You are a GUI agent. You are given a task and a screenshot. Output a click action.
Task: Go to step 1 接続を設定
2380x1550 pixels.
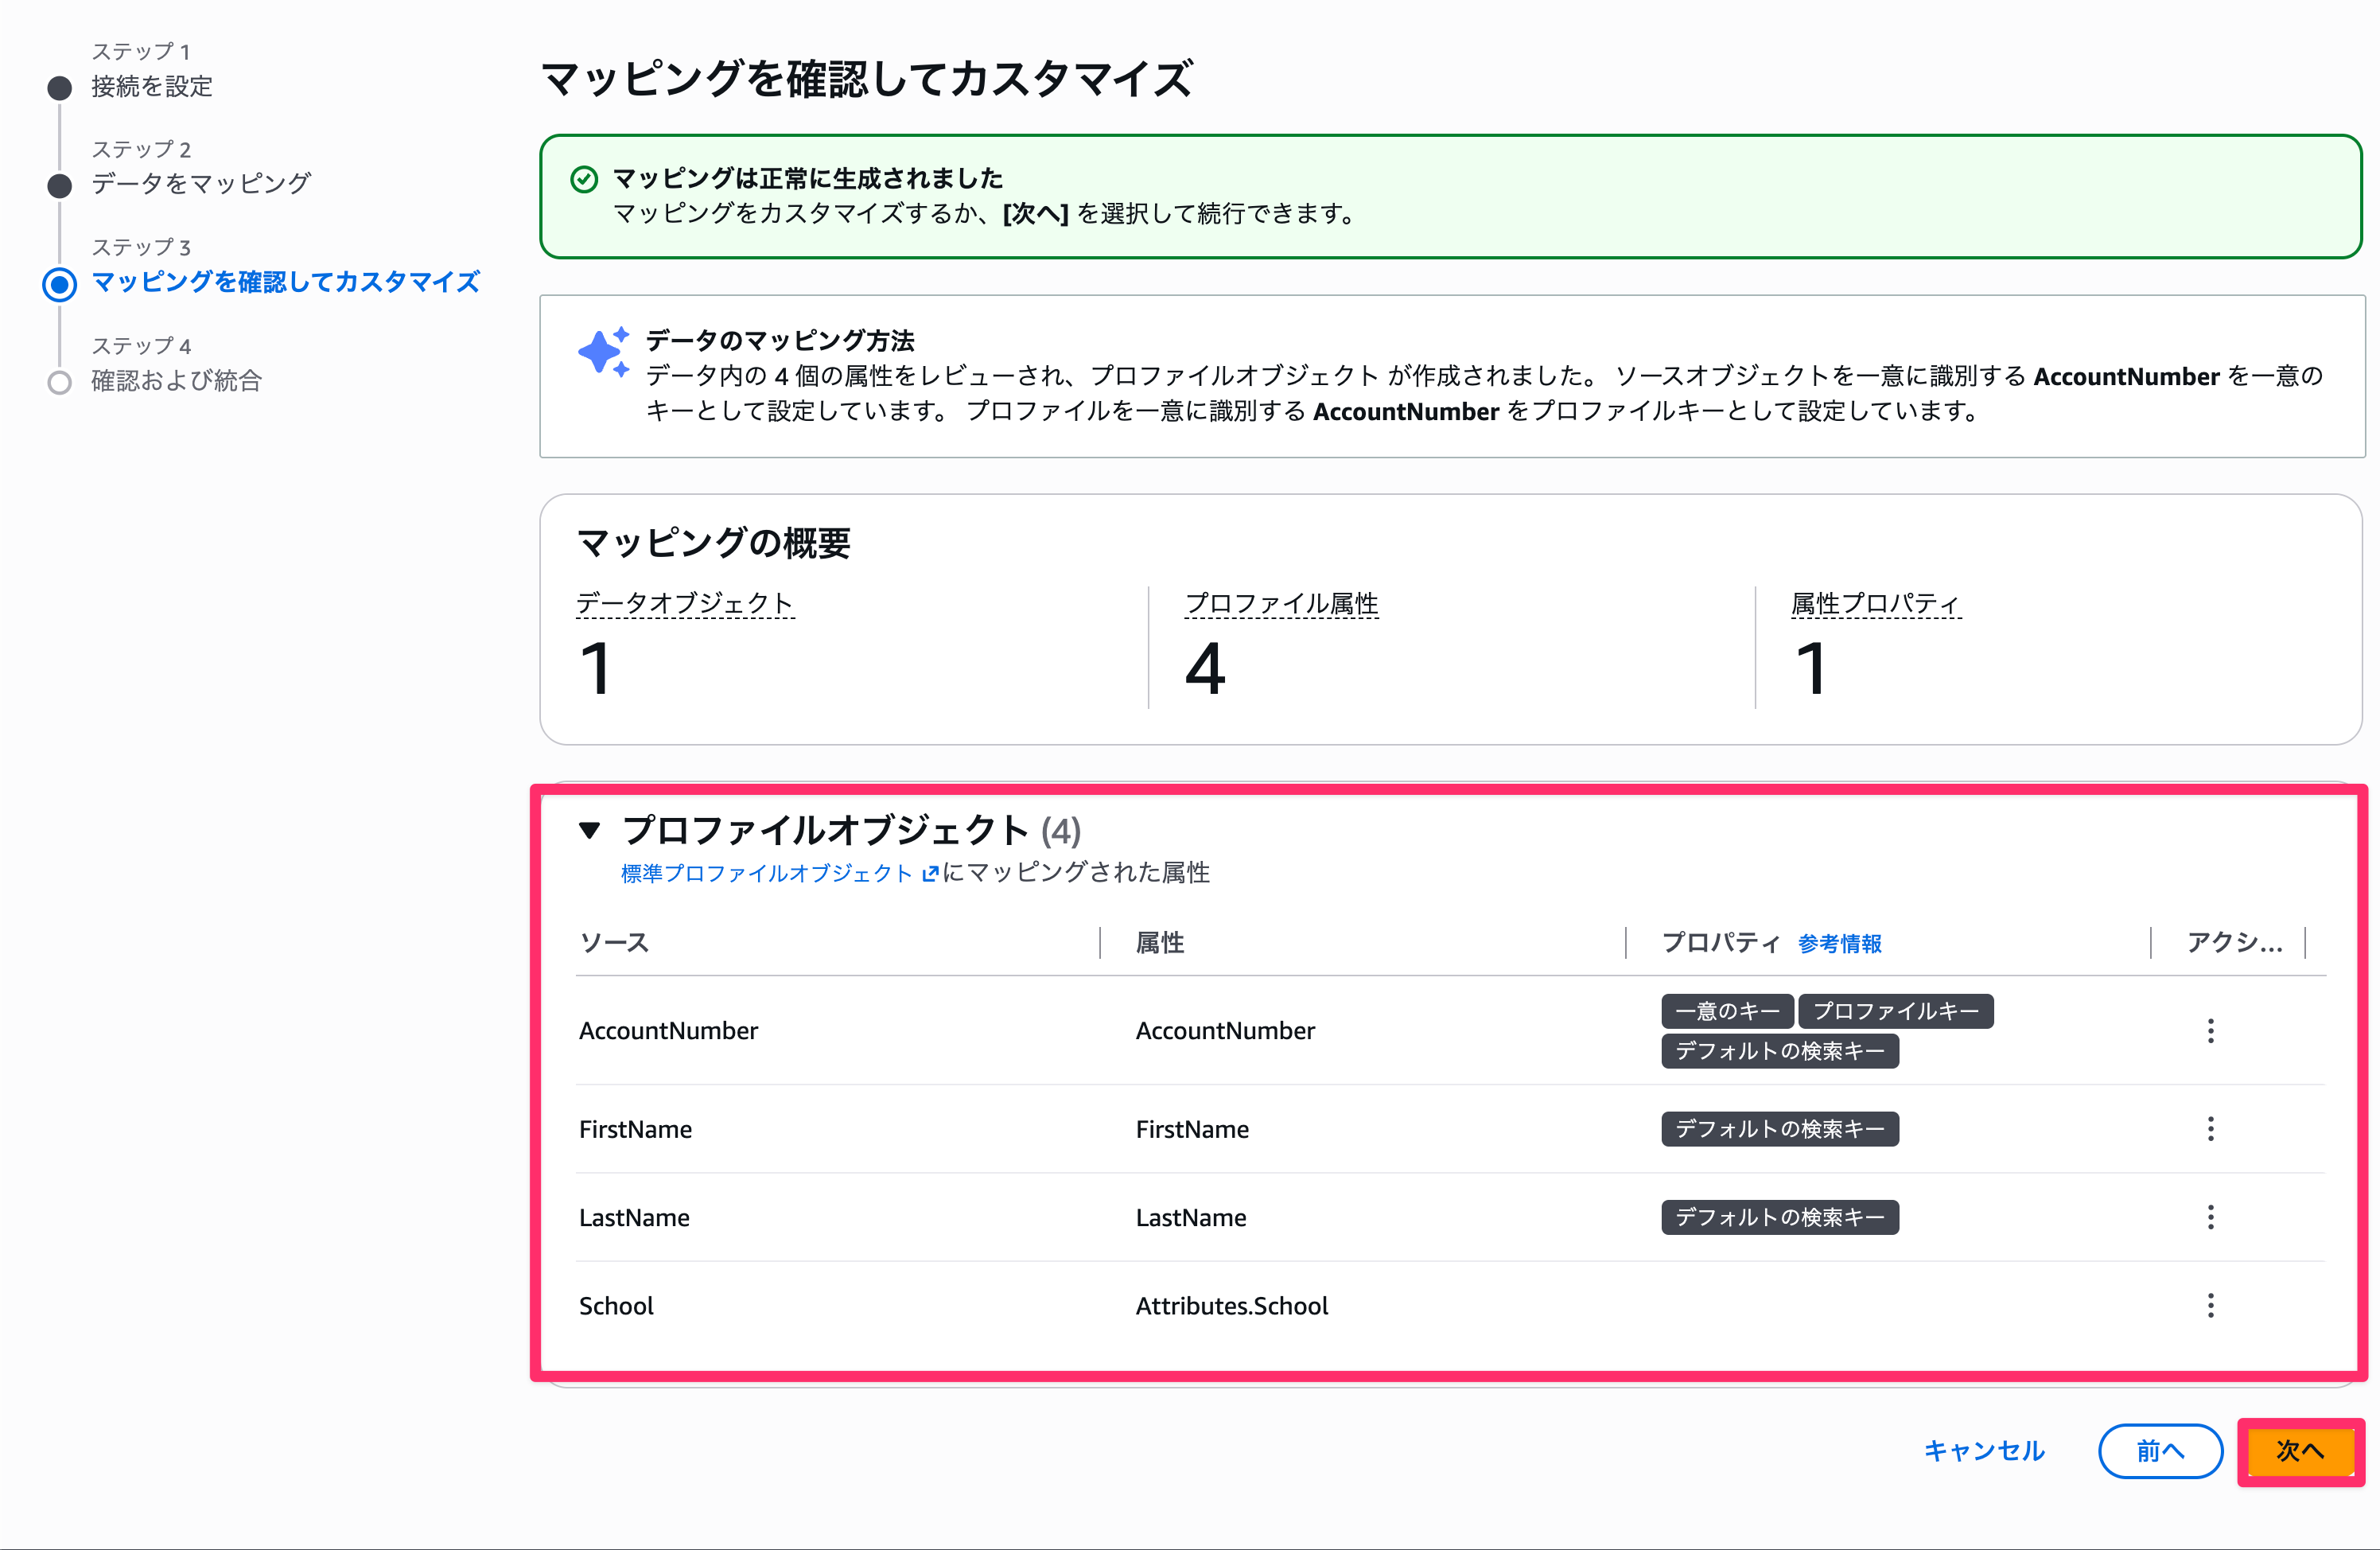click(x=152, y=86)
